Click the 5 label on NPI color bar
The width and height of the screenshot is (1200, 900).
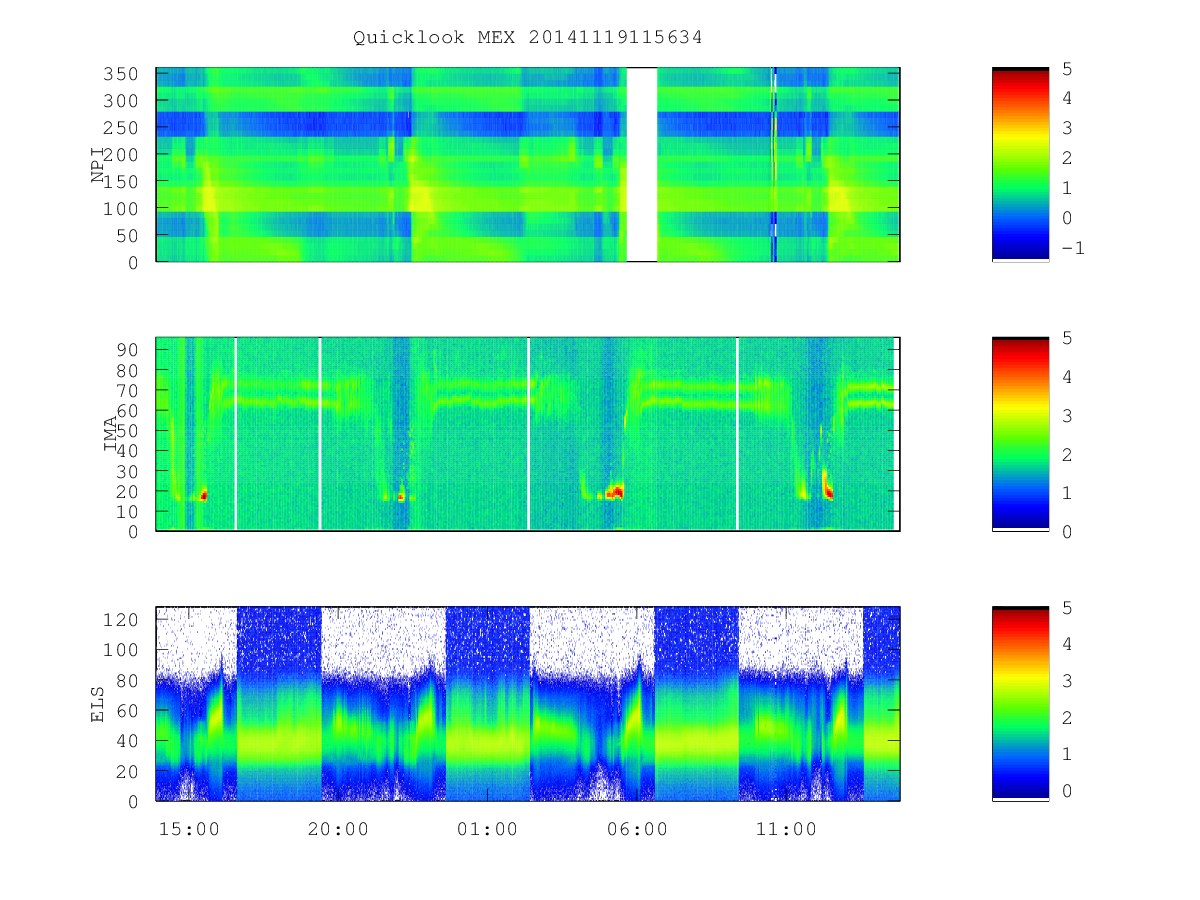tap(1067, 68)
